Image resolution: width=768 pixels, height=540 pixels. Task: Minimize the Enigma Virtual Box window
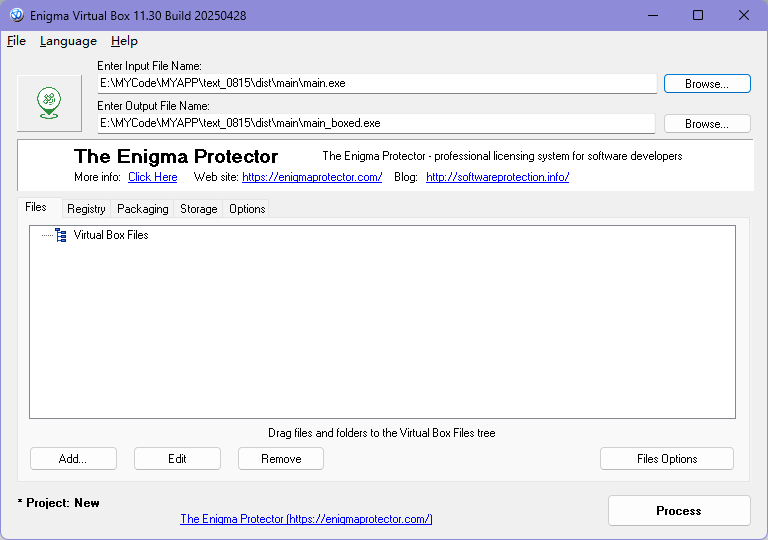[653, 15]
